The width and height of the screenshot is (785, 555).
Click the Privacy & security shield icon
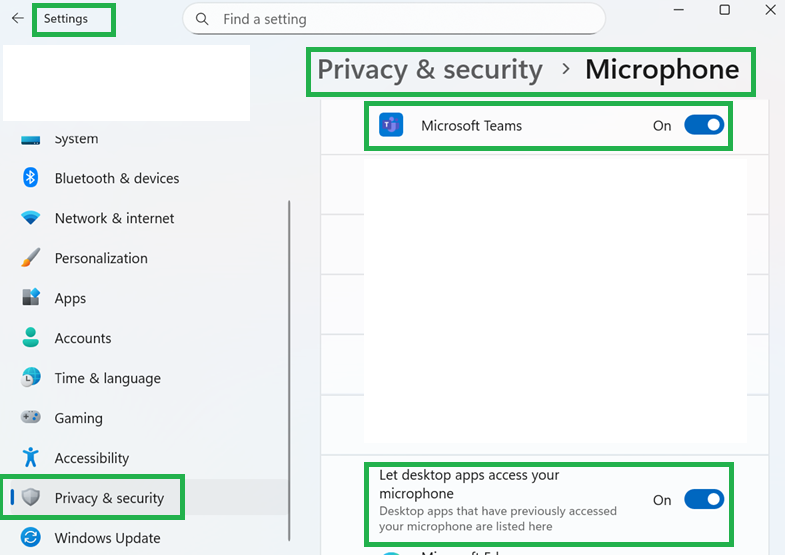pyautogui.click(x=31, y=497)
